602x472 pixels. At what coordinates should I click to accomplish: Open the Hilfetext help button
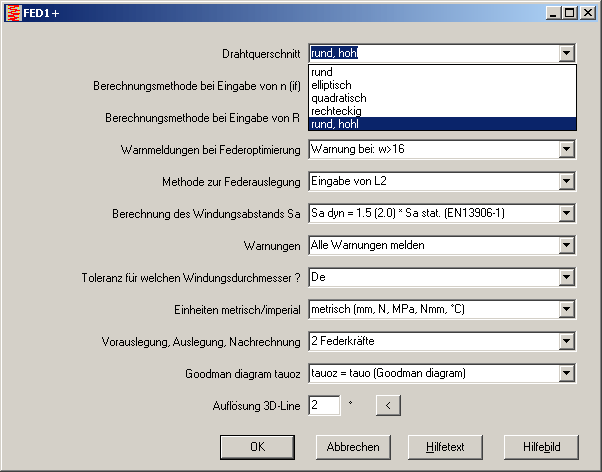447,446
